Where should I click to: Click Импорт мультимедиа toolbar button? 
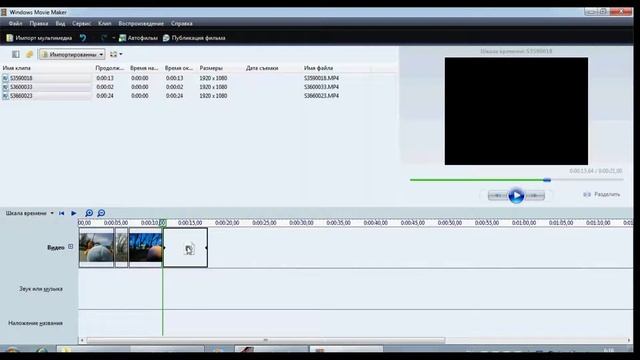[39, 38]
